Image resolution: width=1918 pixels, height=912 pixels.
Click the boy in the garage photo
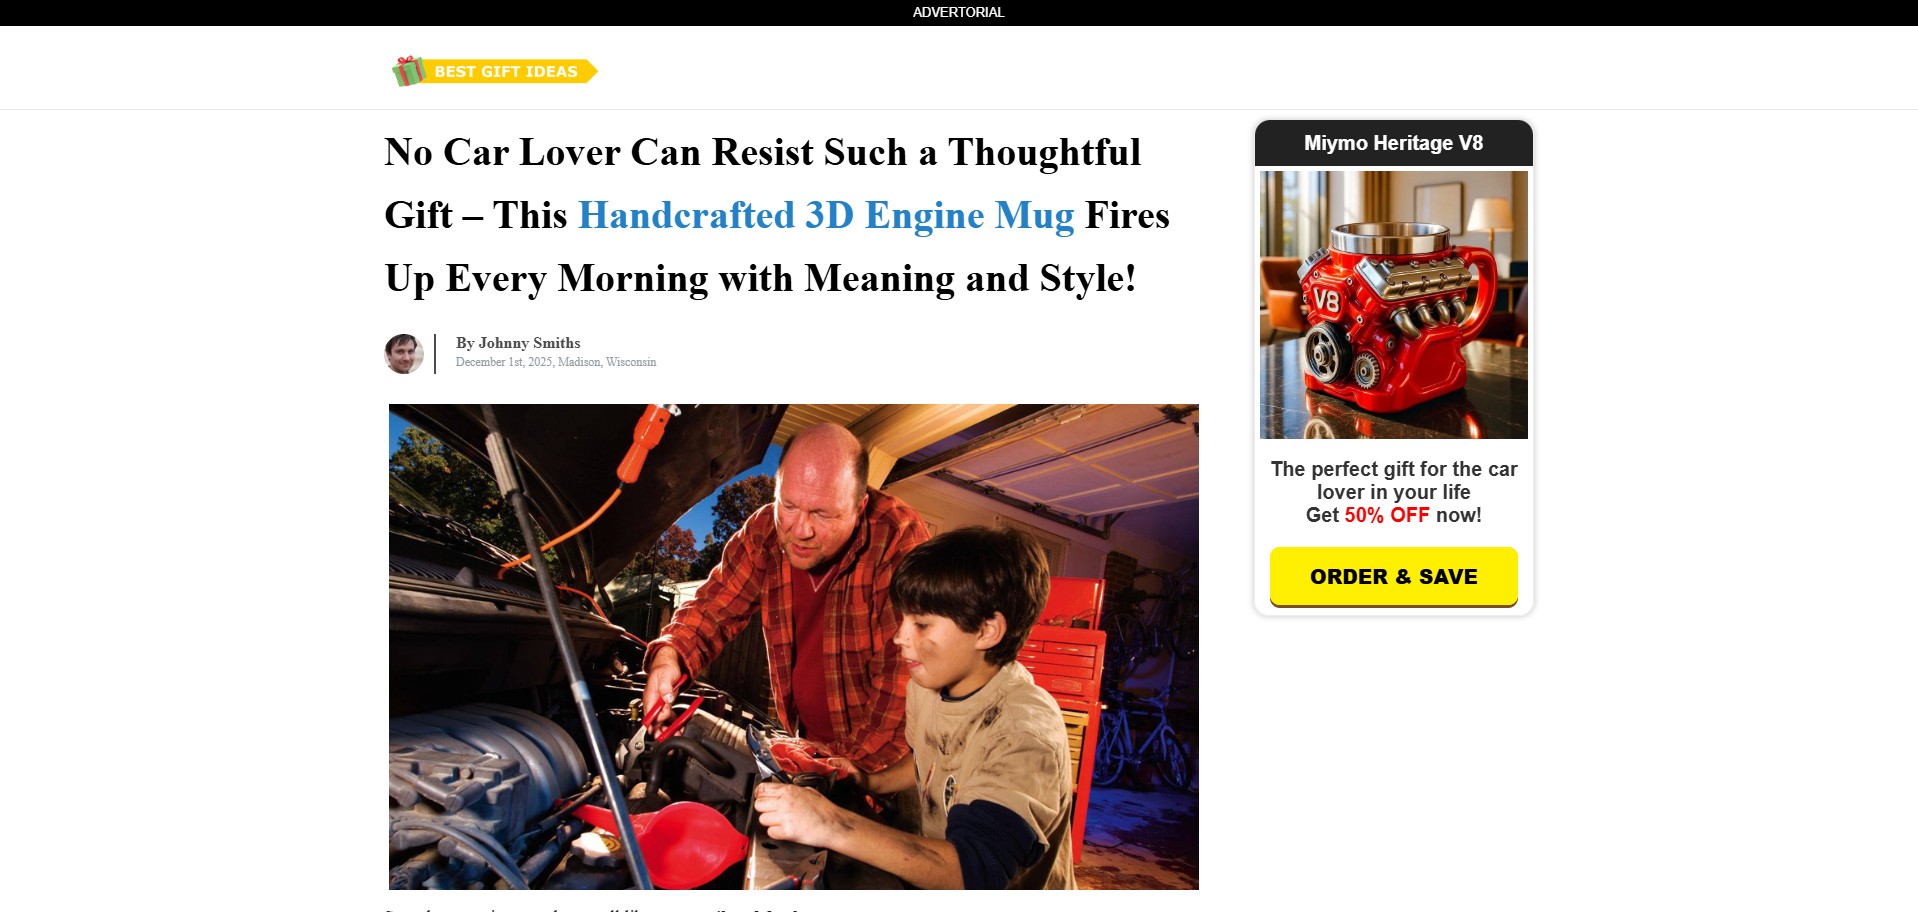point(960,710)
